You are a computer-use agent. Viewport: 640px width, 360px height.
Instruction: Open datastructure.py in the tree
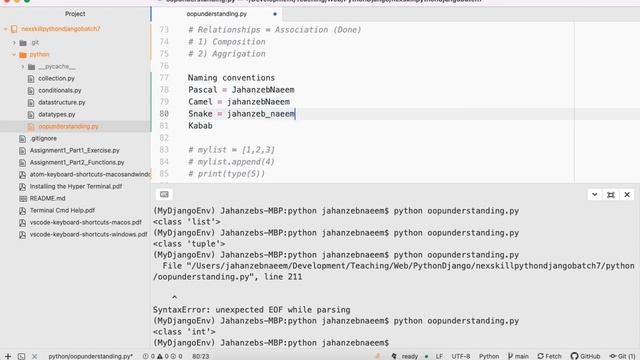point(62,102)
